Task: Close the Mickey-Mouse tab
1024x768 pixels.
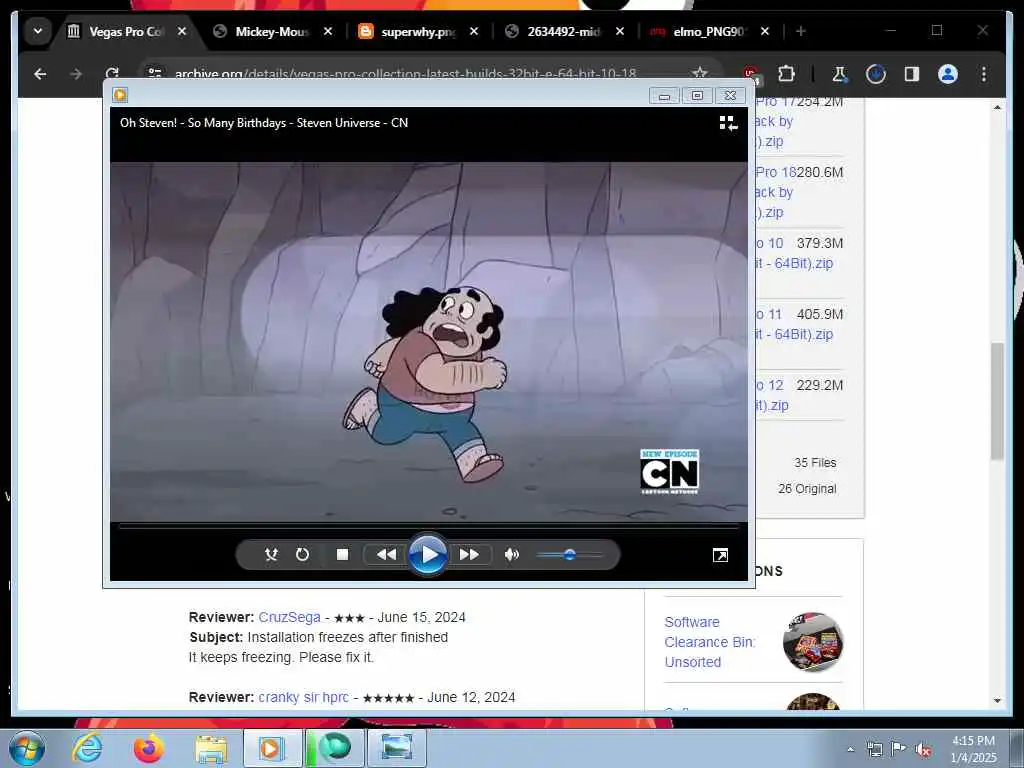Action: 328,31
